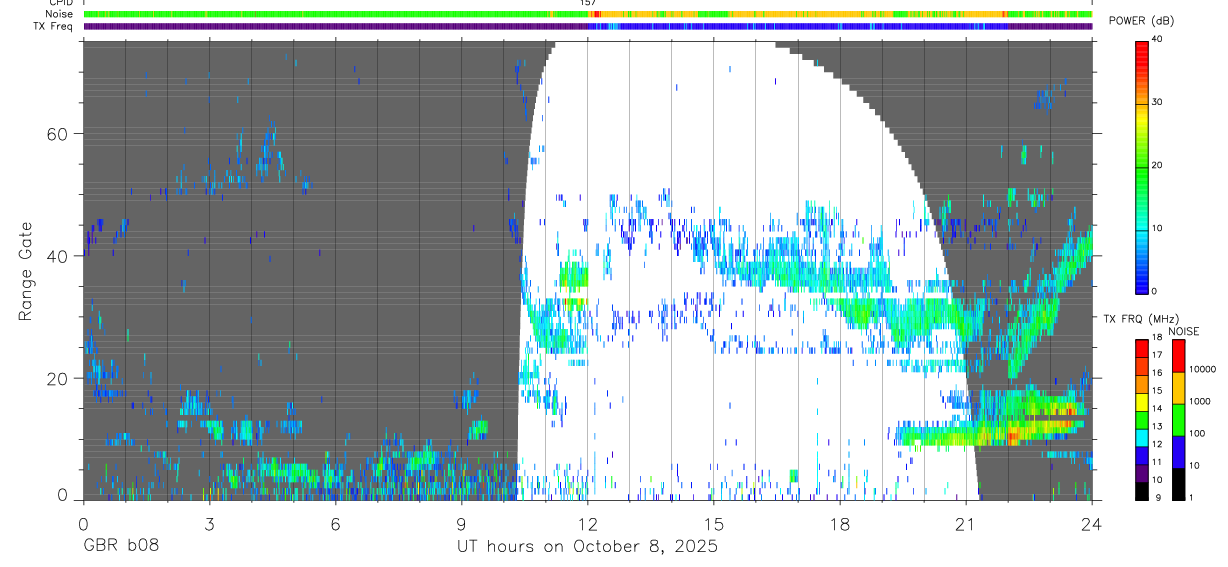Click the green 100–1000 swatch in NOISE legend
This screenshot has width=1228, height=567.
pos(1178,420)
